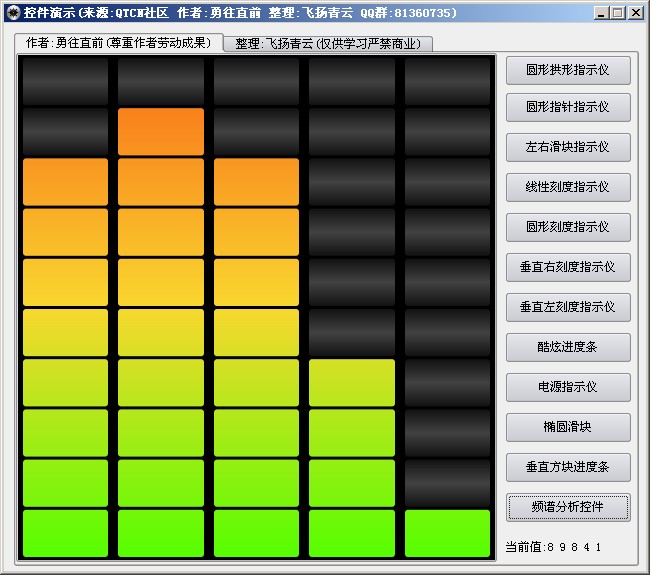
Task: Select the 左右滑块指示仪 button
Action: click(x=568, y=147)
